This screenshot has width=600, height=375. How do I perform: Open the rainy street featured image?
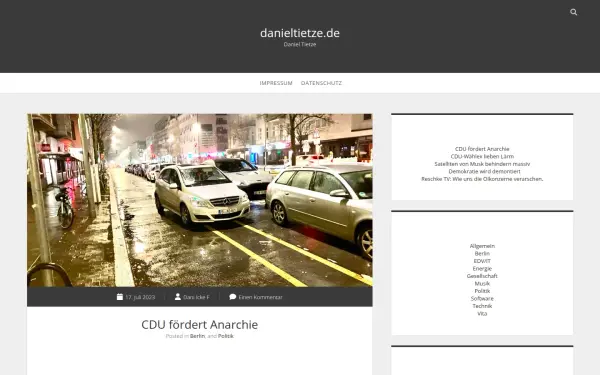pos(200,200)
